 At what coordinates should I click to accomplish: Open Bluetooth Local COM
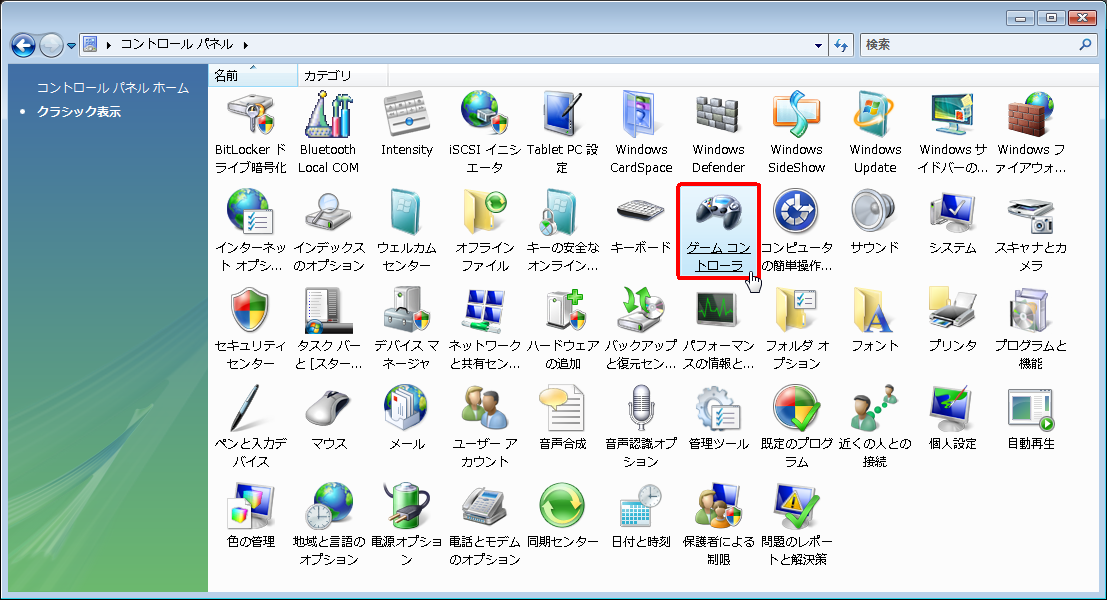click(328, 132)
